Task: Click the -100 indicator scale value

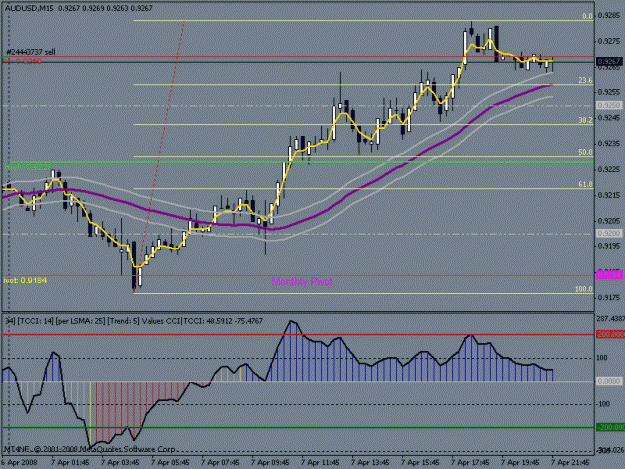Action: (603, 404)
